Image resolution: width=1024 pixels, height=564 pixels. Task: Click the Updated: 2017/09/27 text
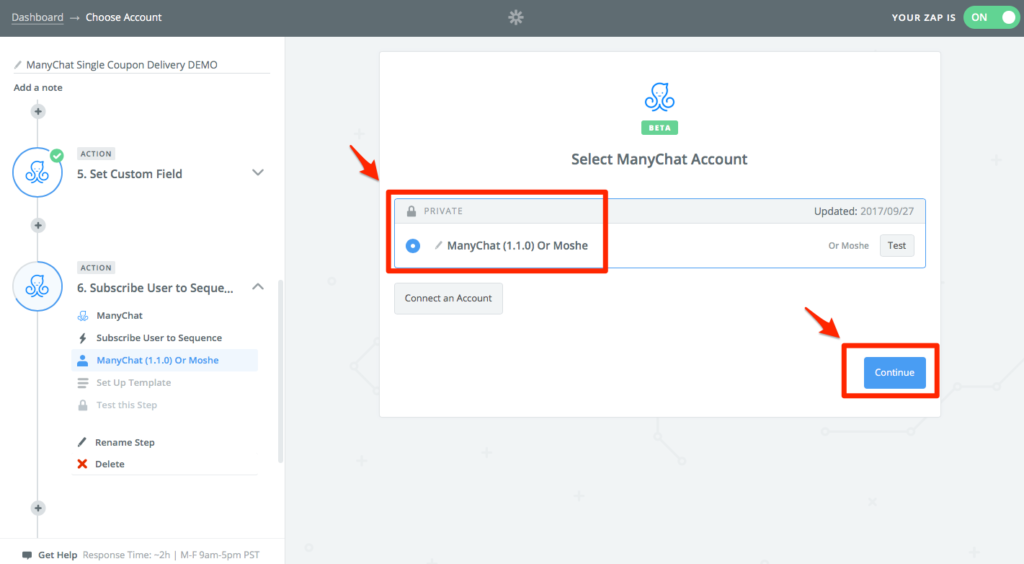tap(864, 211)
